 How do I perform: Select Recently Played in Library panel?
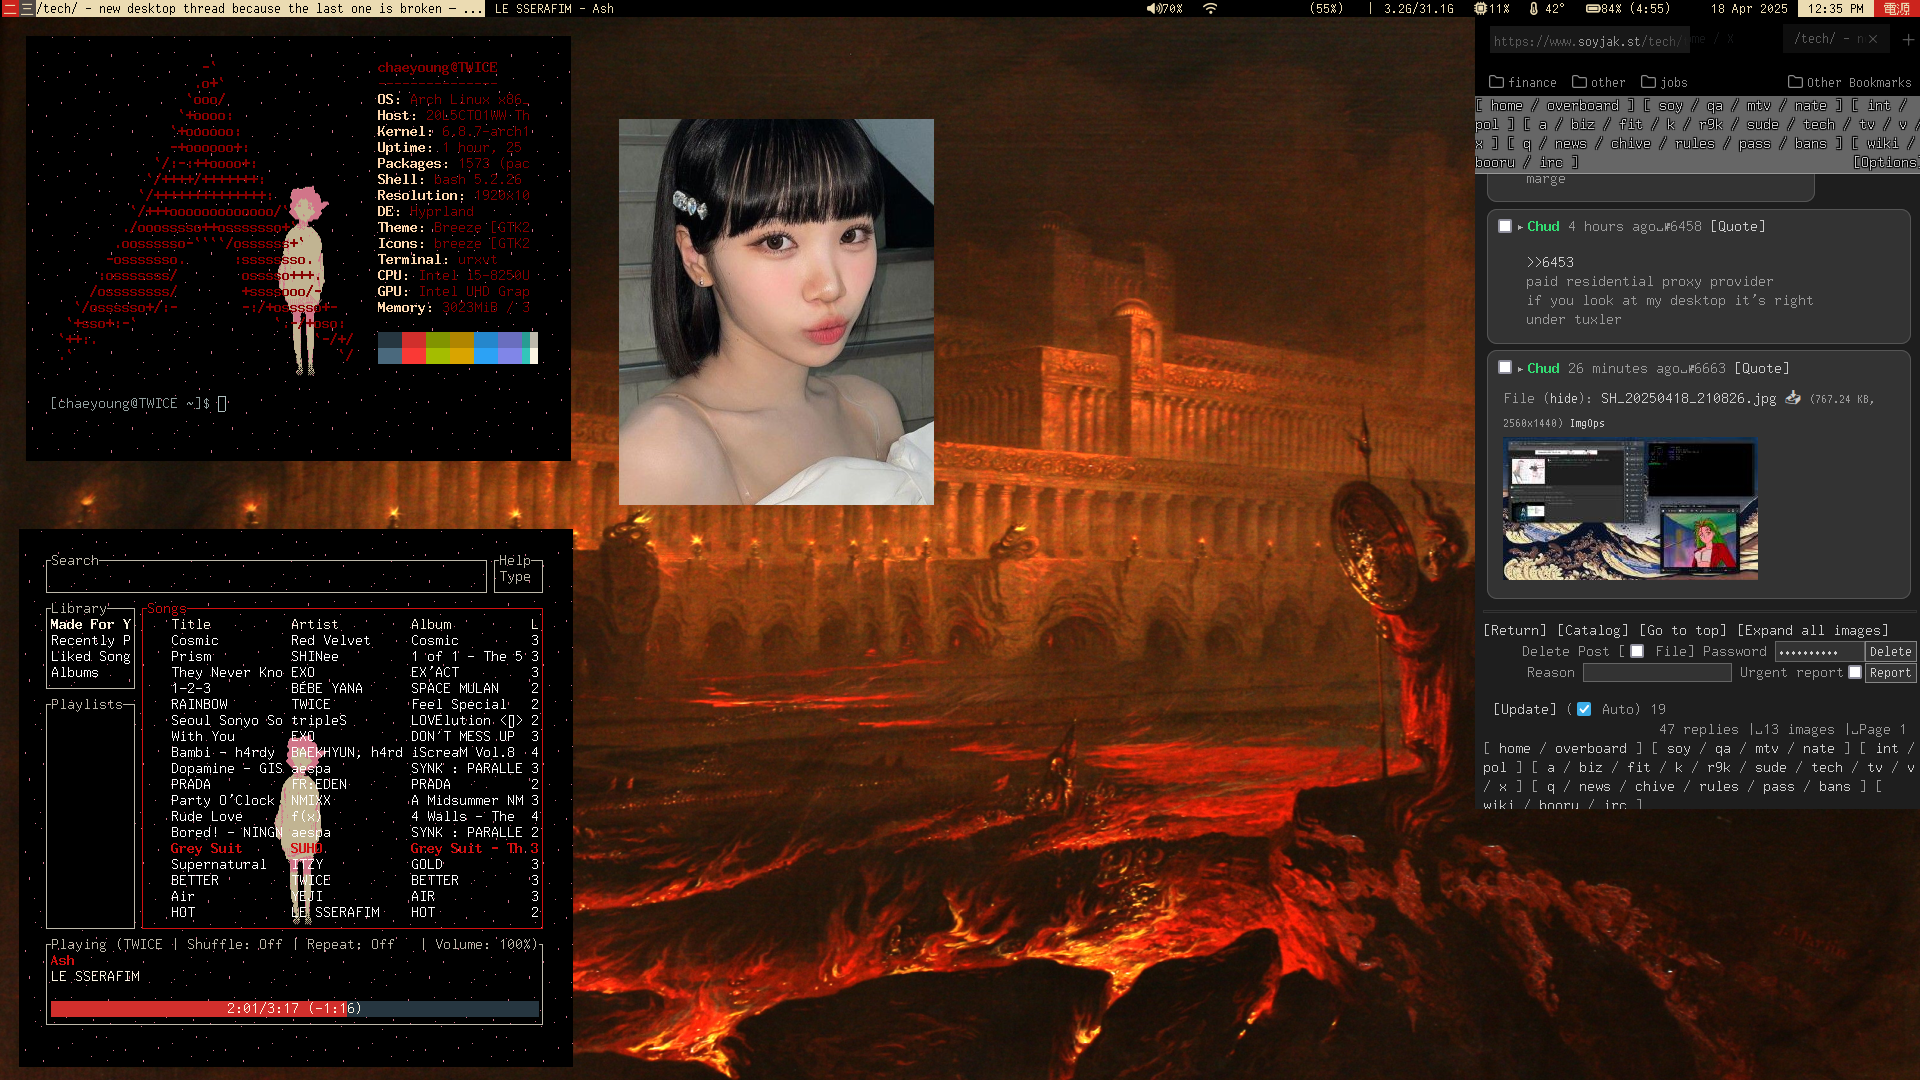90,640
